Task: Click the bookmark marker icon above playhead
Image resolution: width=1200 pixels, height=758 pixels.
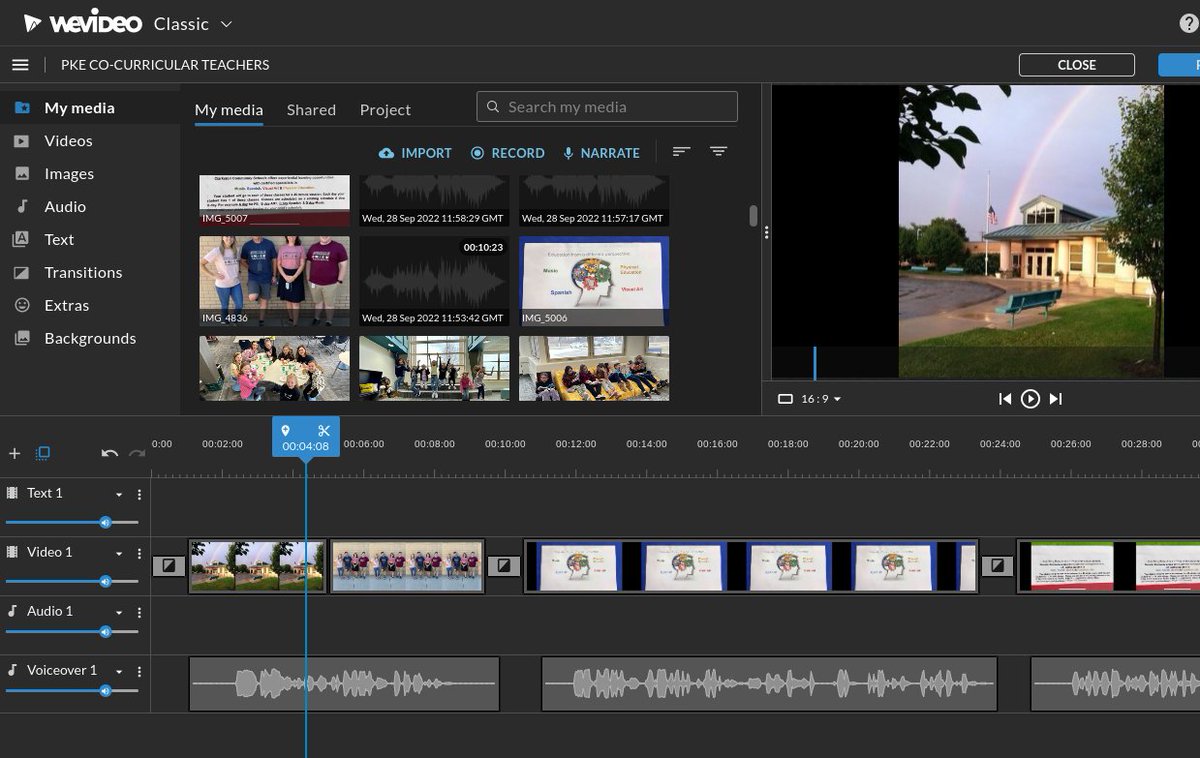Action: (287, 430)
